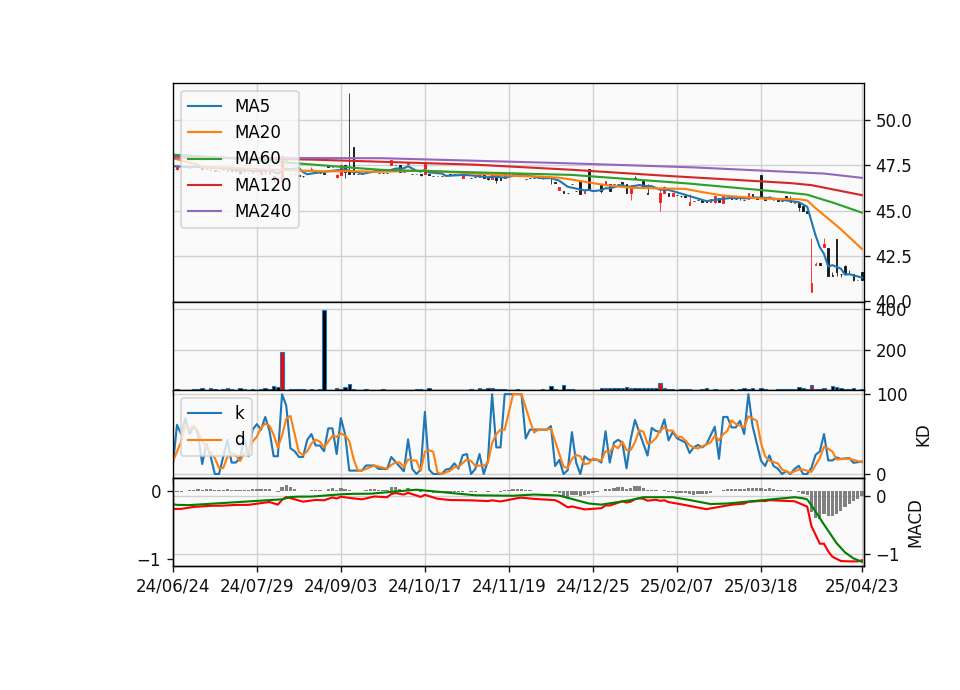Click the MACD axis title
Viewport: 960px width, 690px height.
pyautogui.click(x=915, y=524)
